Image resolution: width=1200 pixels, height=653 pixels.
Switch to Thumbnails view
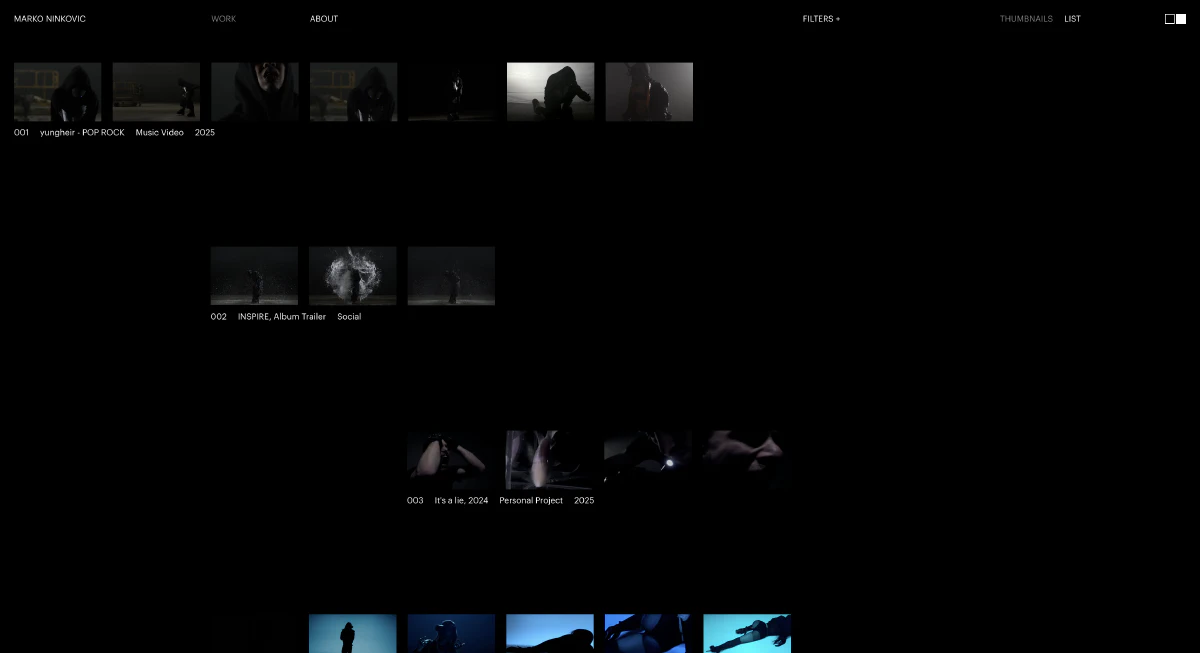point(1026,19)
